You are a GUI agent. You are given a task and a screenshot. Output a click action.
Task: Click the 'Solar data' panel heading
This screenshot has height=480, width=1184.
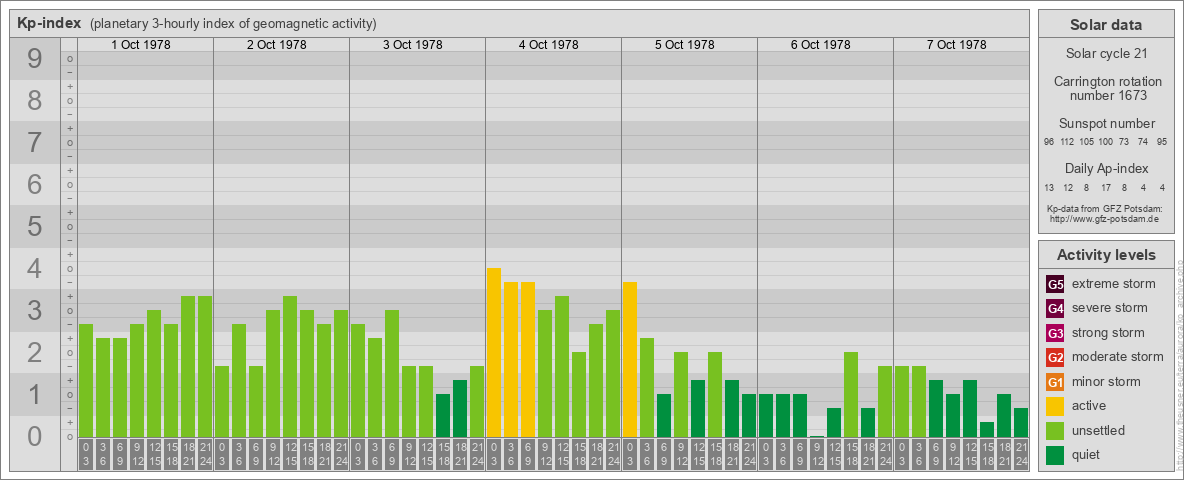tap(1105, 25)
